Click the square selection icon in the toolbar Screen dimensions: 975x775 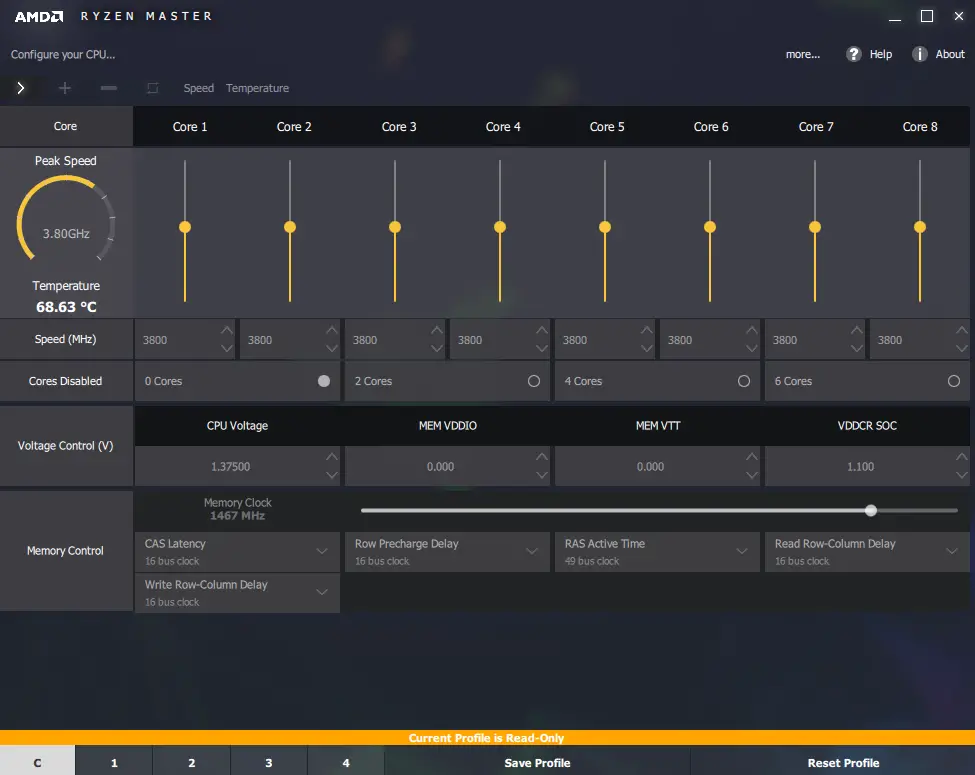152,88
